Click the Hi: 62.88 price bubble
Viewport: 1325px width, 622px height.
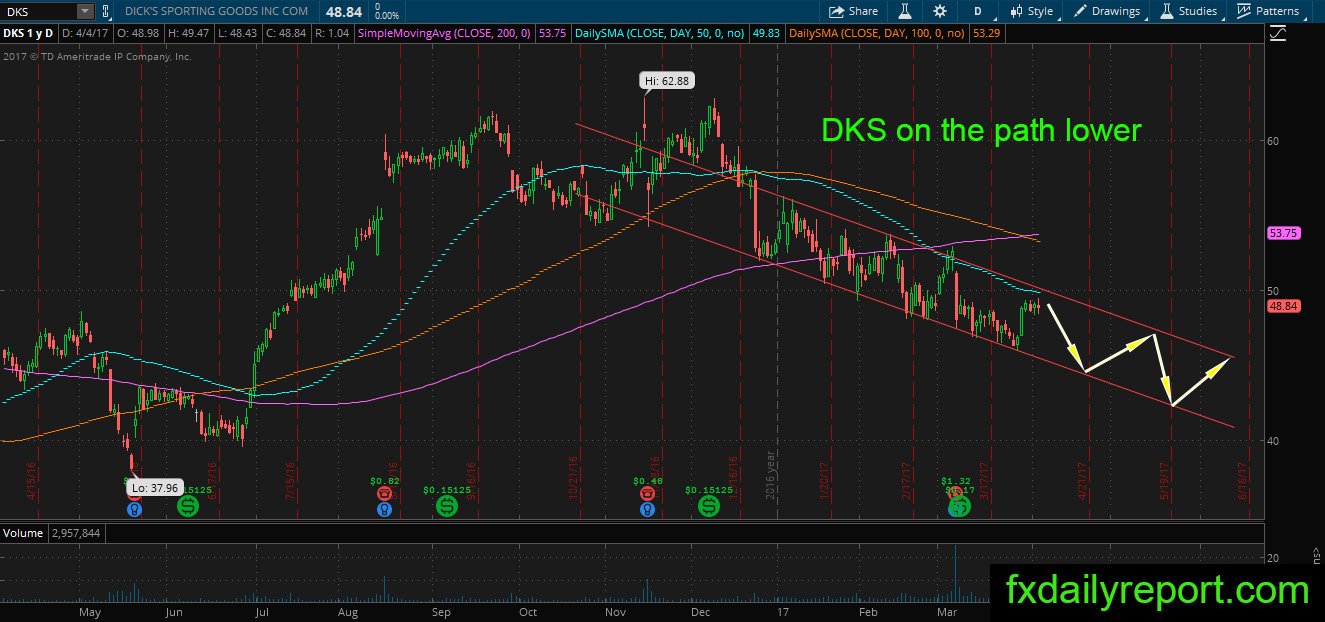coord(667,79)
